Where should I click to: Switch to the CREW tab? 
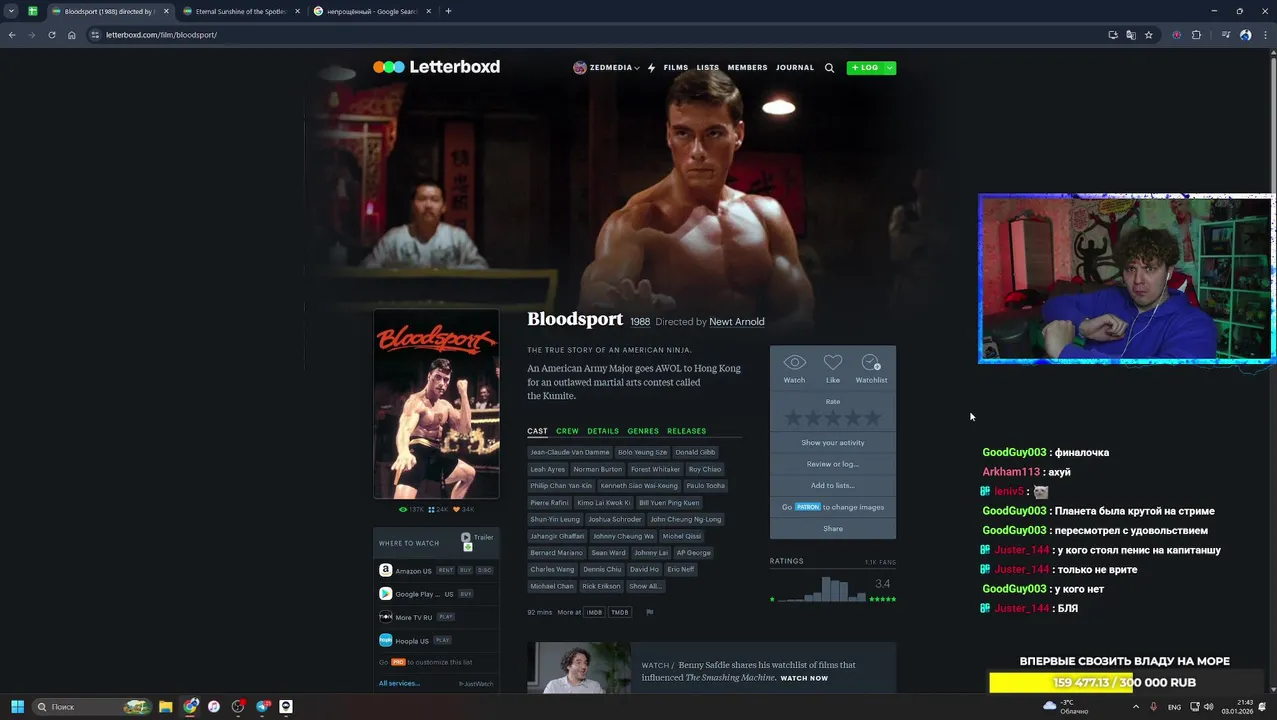pos(567,431)
